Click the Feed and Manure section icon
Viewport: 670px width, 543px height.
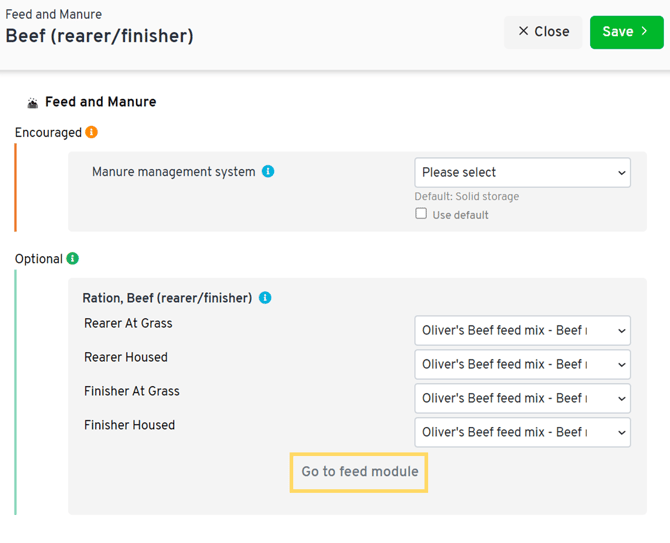[x=32, y=102]
